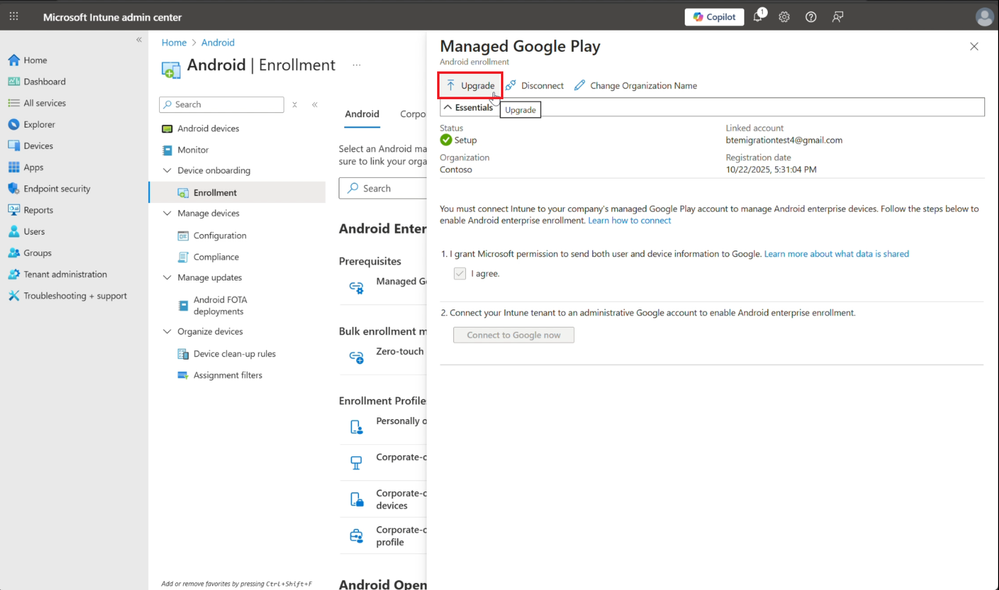Open Assignment filters item
The image size is (999, 590).
click(x=220, y=375)
